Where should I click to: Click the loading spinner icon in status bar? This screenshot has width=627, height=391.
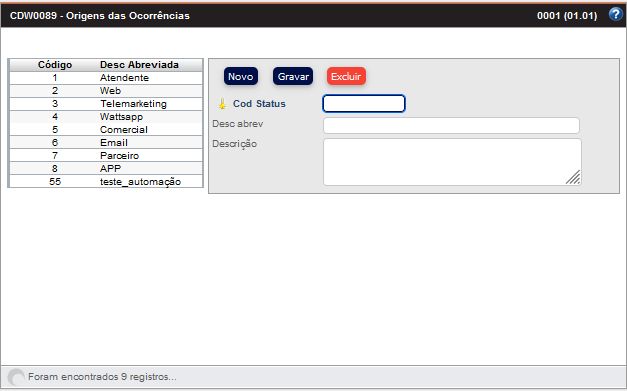16,377
